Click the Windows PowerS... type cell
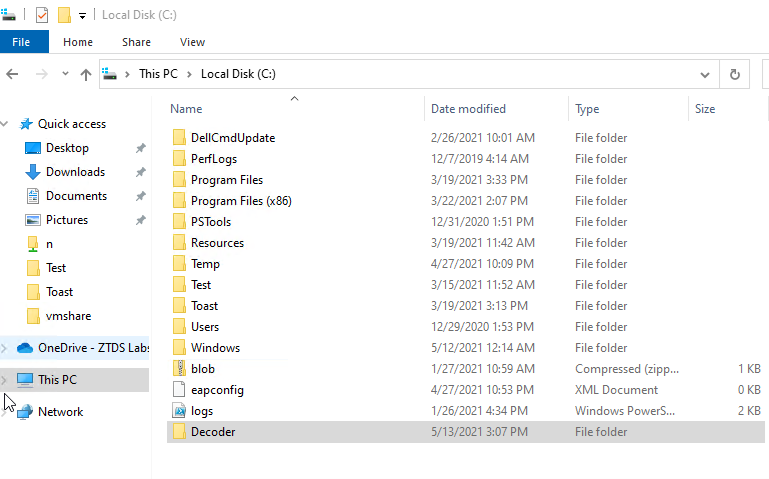 click(x=625, y=411)
